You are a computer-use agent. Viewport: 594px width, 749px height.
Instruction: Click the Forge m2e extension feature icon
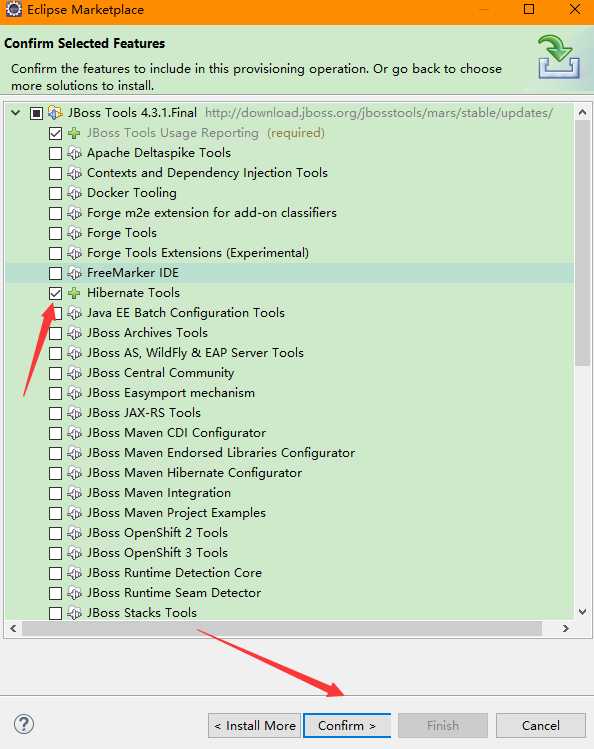tap(74, 214)
